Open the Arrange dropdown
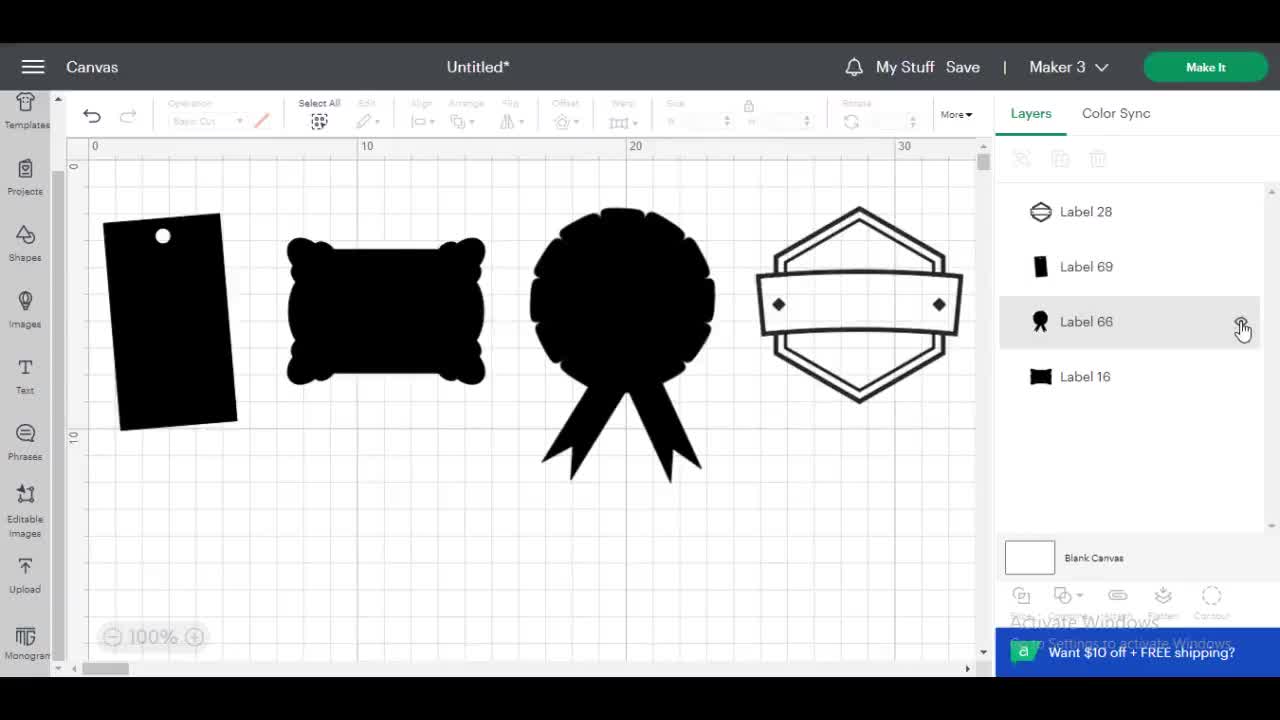 pyautogui.click(x=462, y=121)
